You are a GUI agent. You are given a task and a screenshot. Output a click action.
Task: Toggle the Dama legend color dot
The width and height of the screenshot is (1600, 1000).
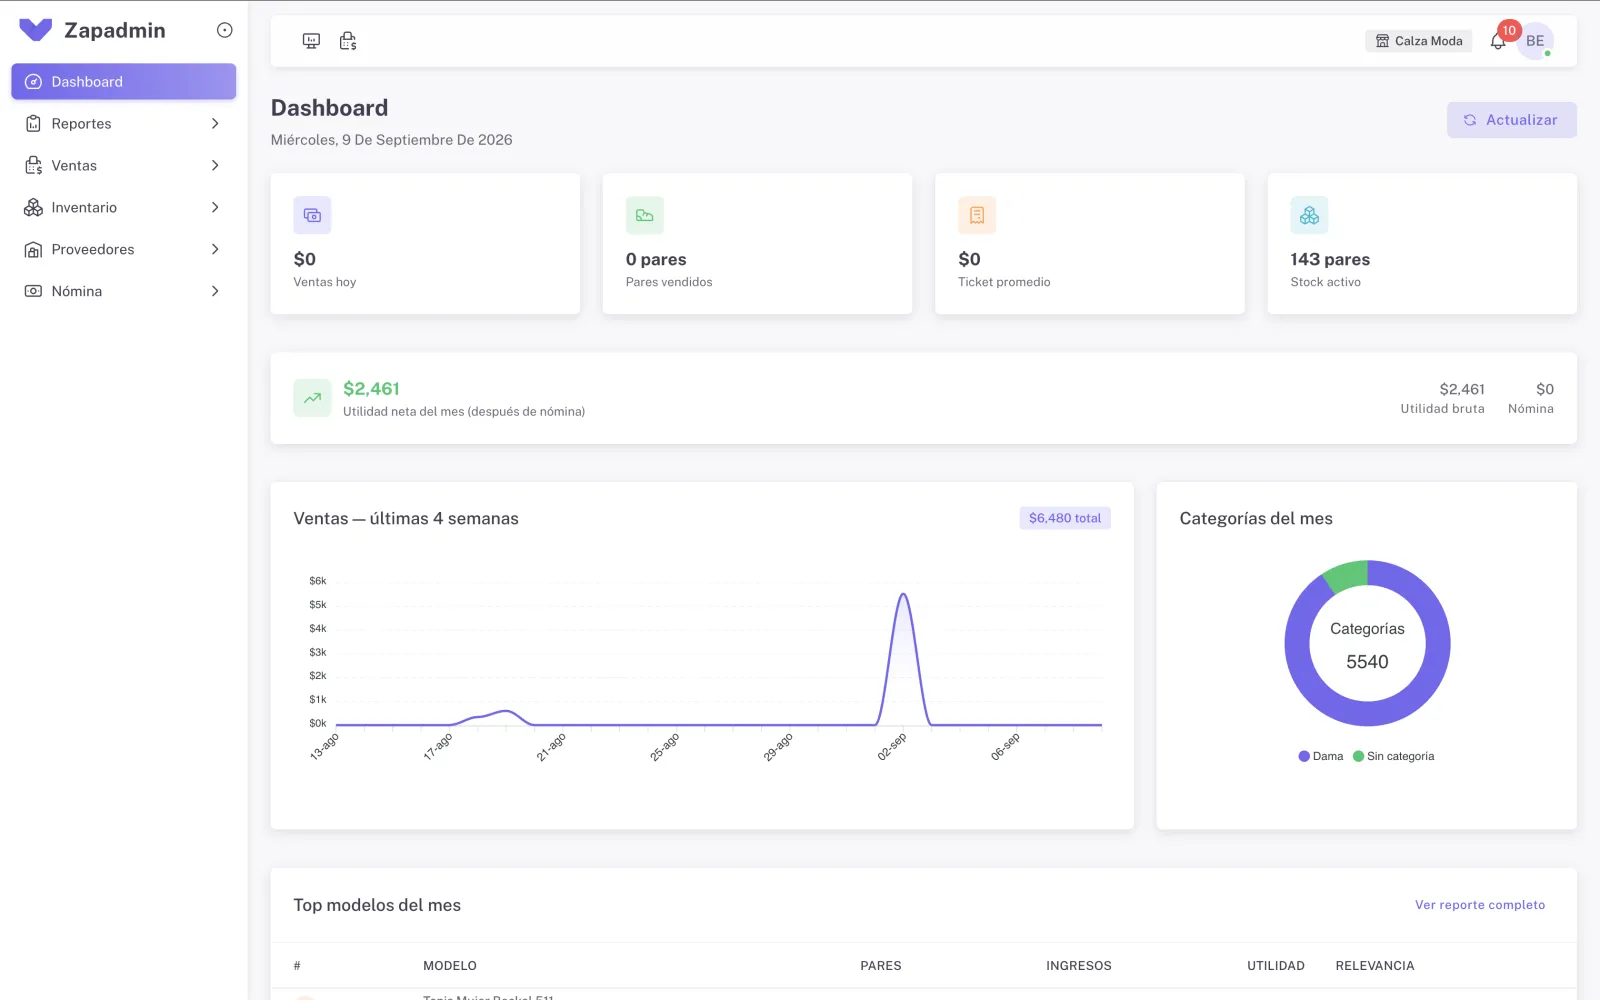click(1304, 756)
